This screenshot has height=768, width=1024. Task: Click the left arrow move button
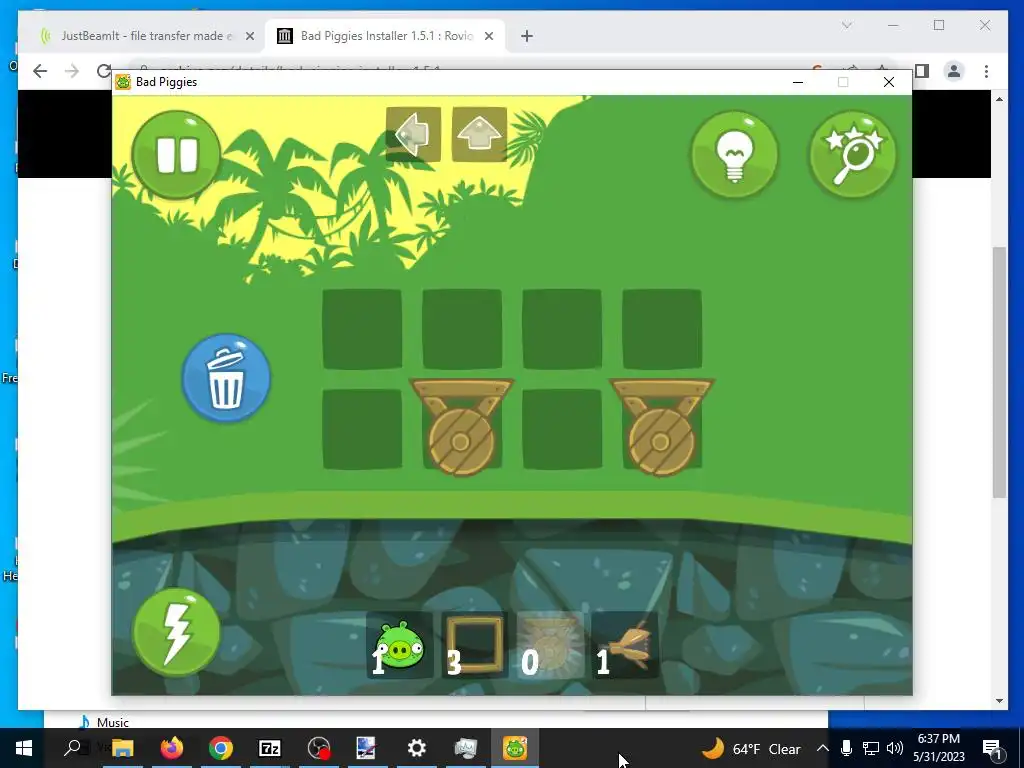point(413,134)
